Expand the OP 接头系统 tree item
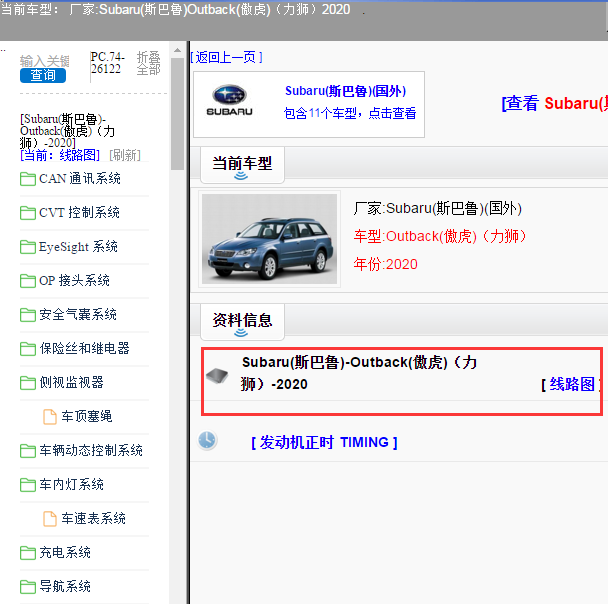 tap(74, 281)
